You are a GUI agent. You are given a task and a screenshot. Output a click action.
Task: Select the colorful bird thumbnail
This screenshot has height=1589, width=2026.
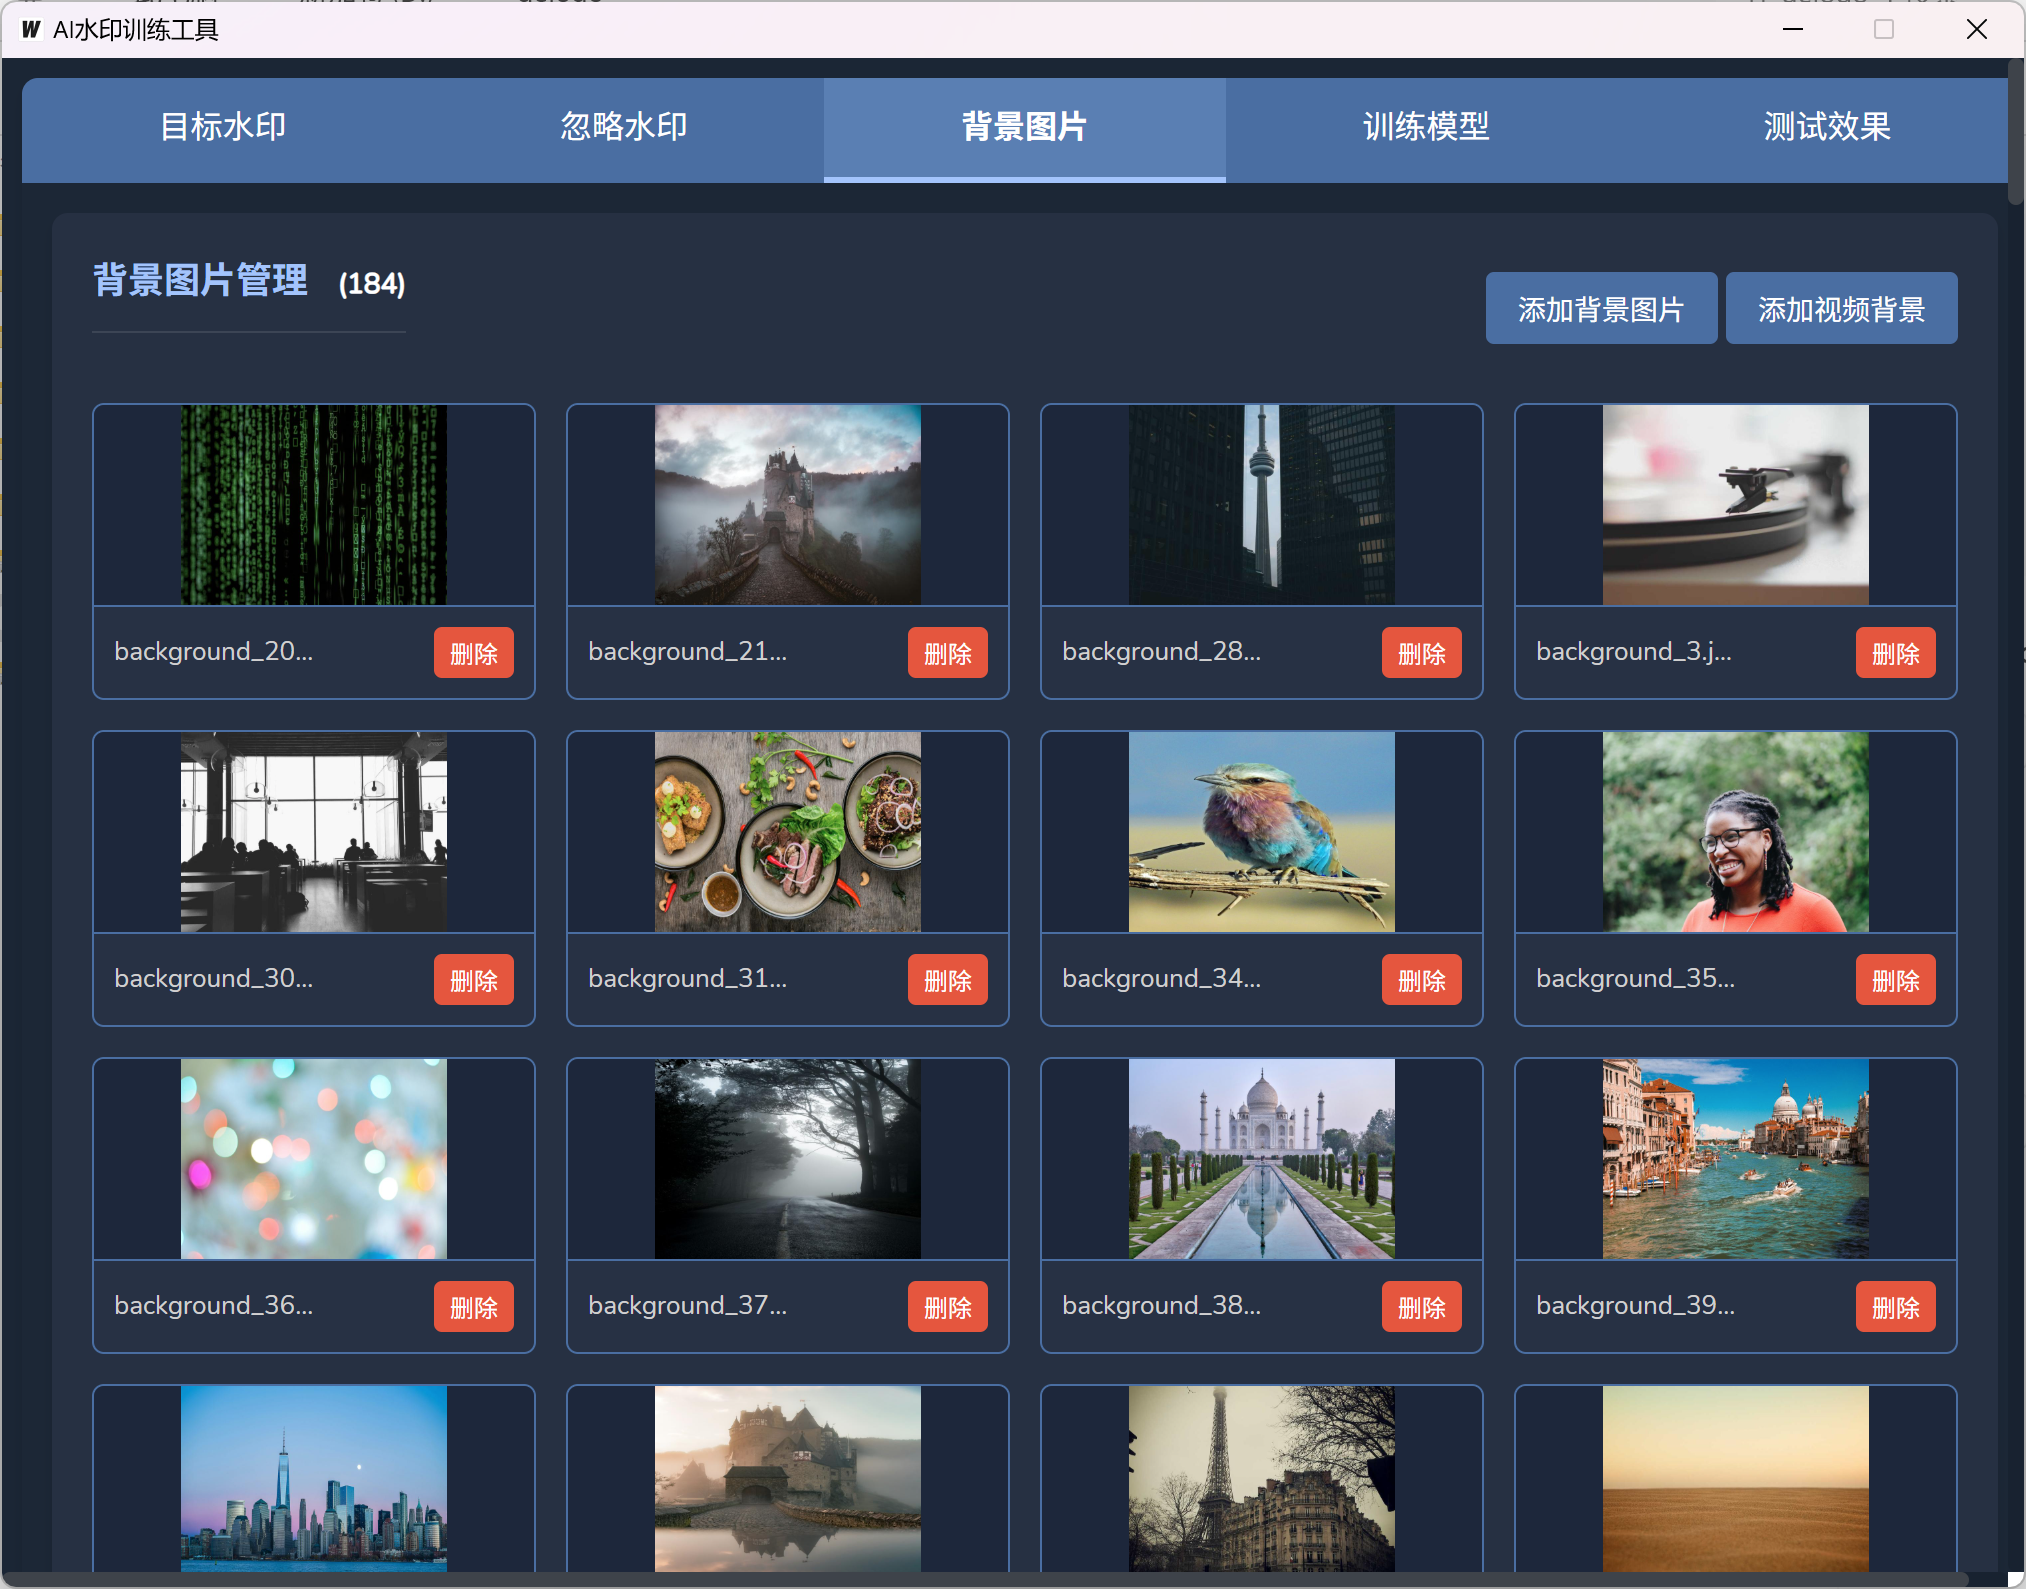[x=1262, y=832]
